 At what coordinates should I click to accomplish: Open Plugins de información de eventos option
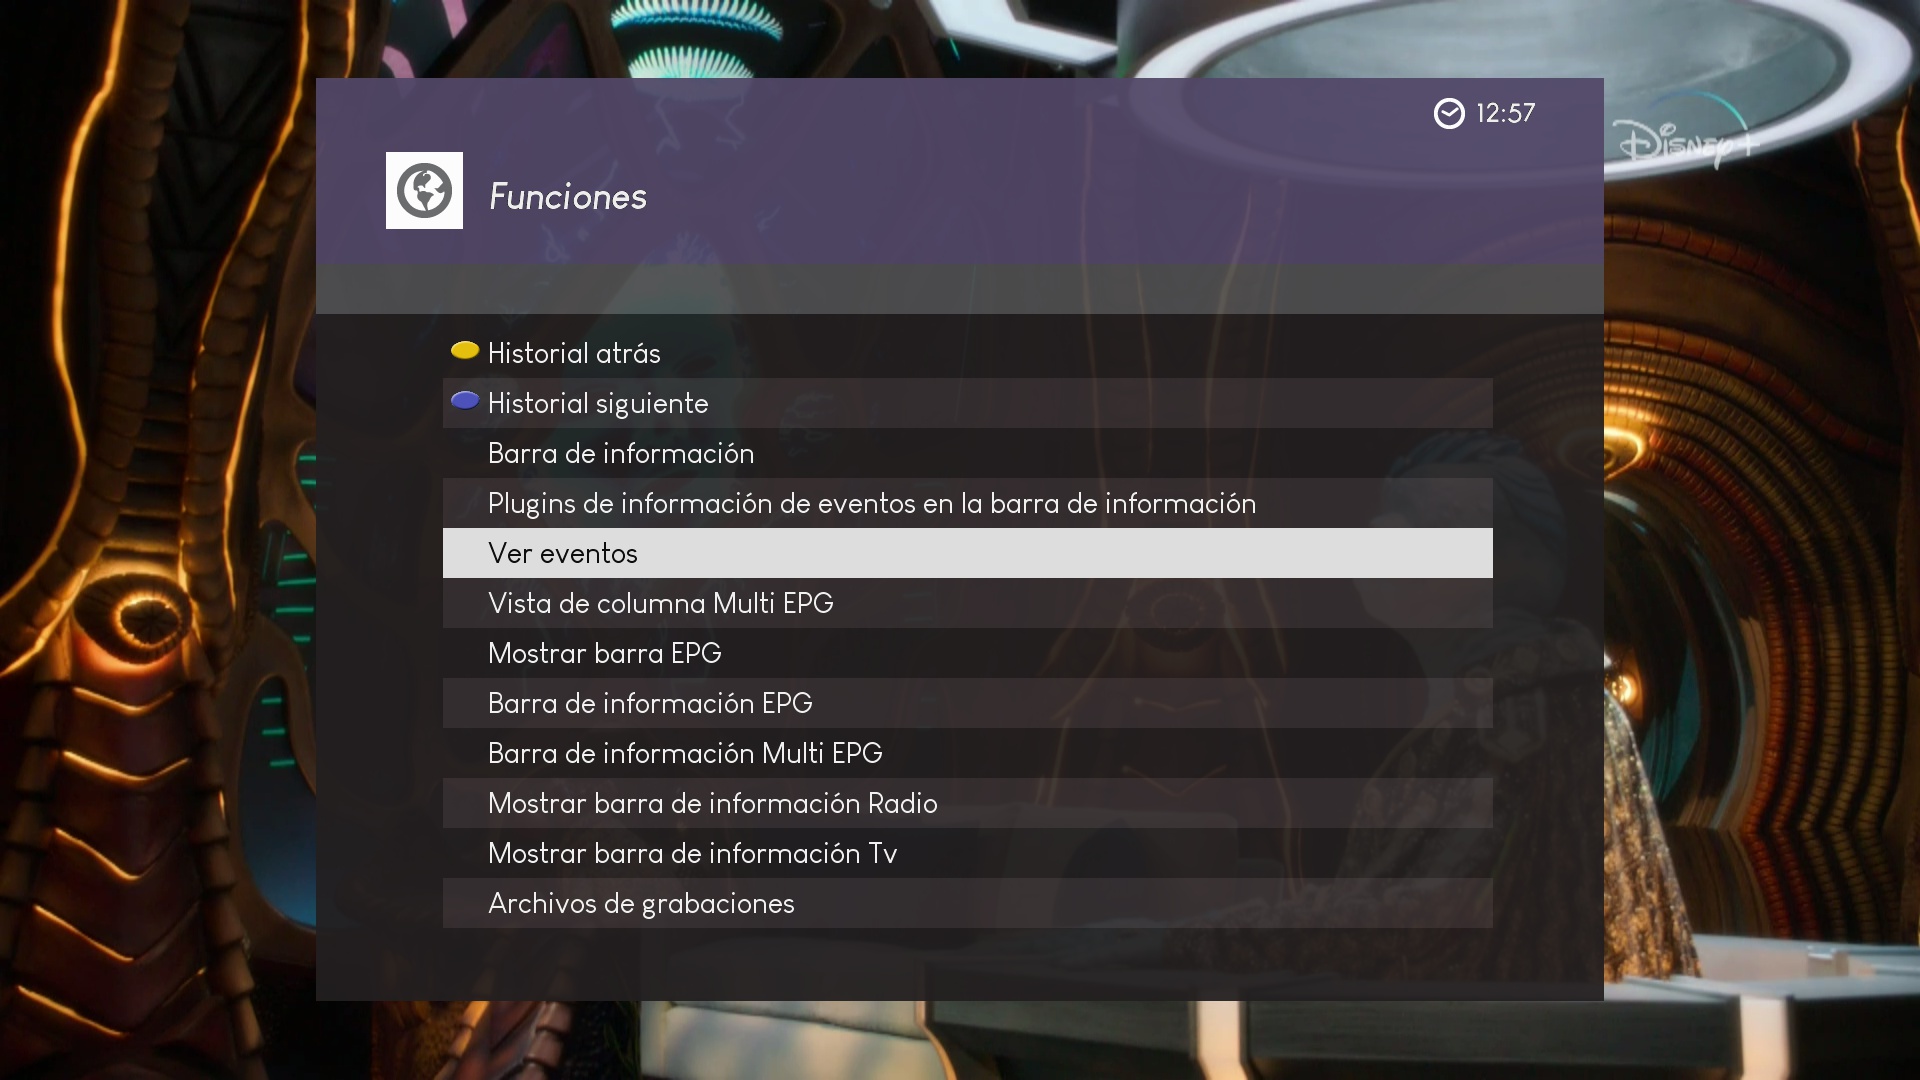tap(968, 503)
